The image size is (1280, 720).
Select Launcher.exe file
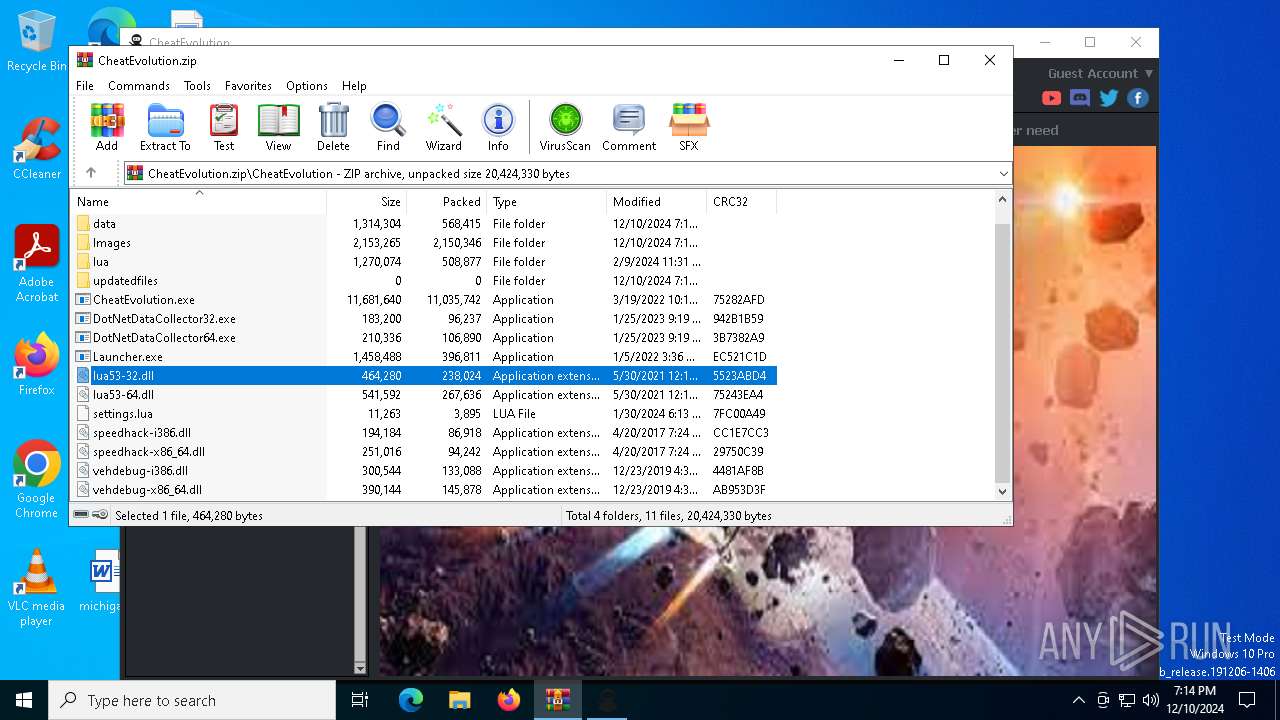coord(424,357)
